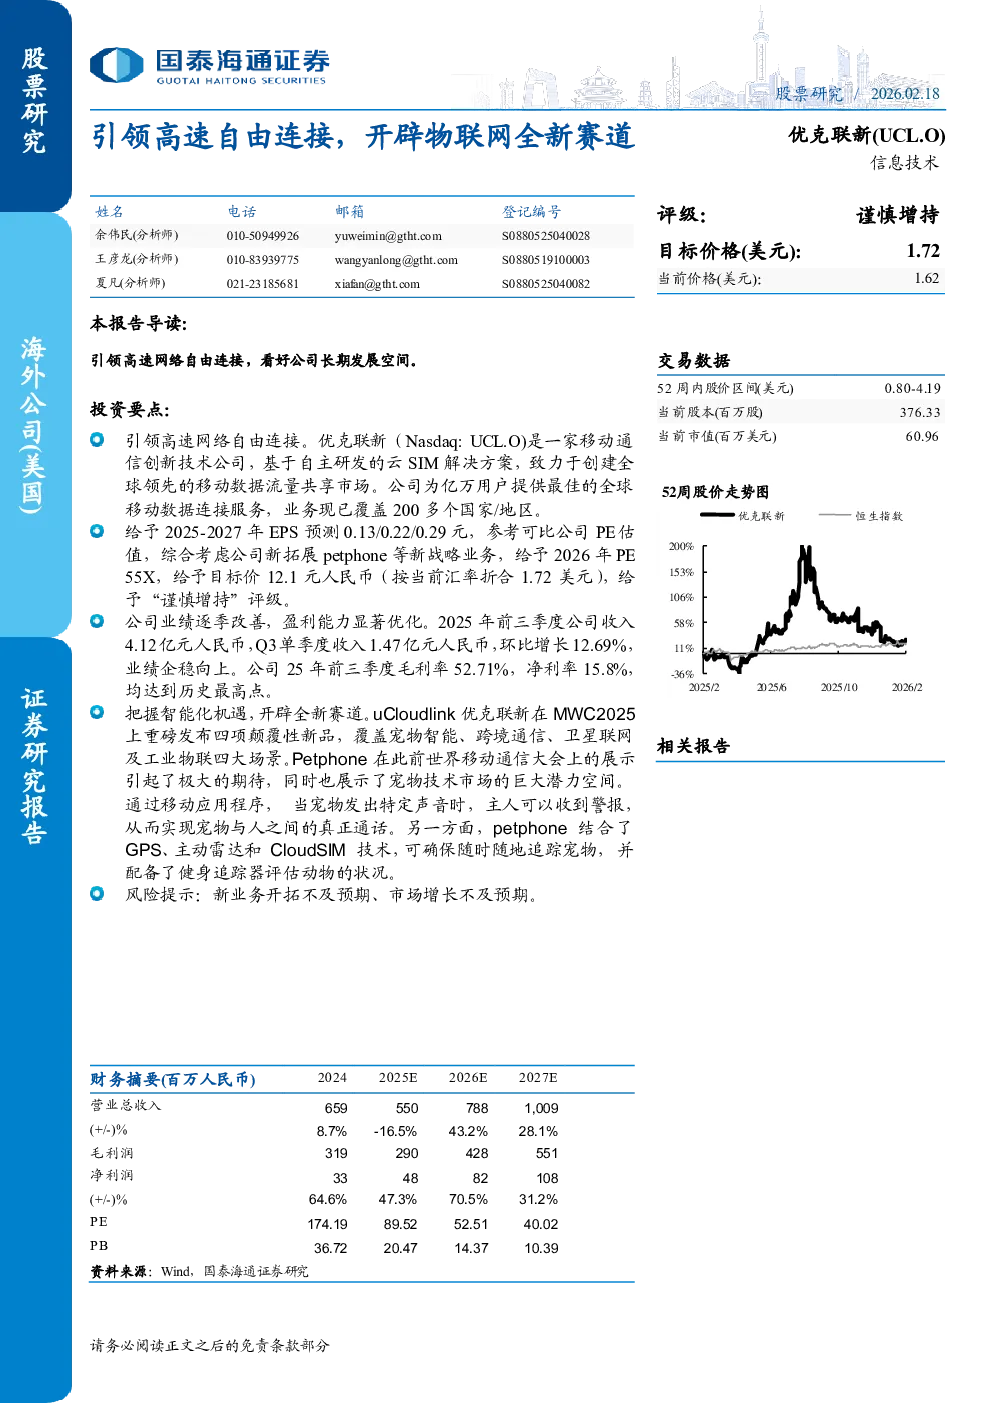Image resolution: width=993 pixels, height=1404 pixels.
Task: Click analyst name 余伟民(分析师)
Action: [137, 235]
